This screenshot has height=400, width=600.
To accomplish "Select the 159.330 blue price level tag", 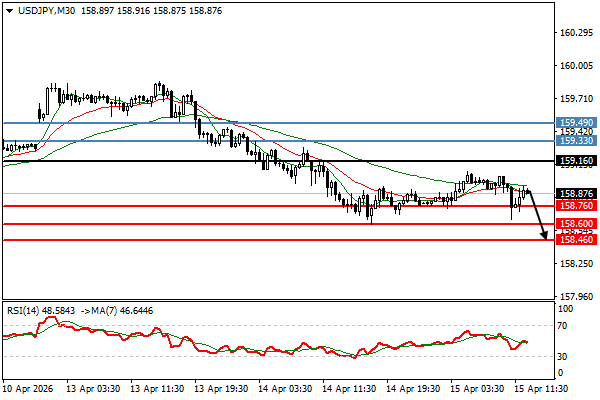I will click(x=577, y=142).
